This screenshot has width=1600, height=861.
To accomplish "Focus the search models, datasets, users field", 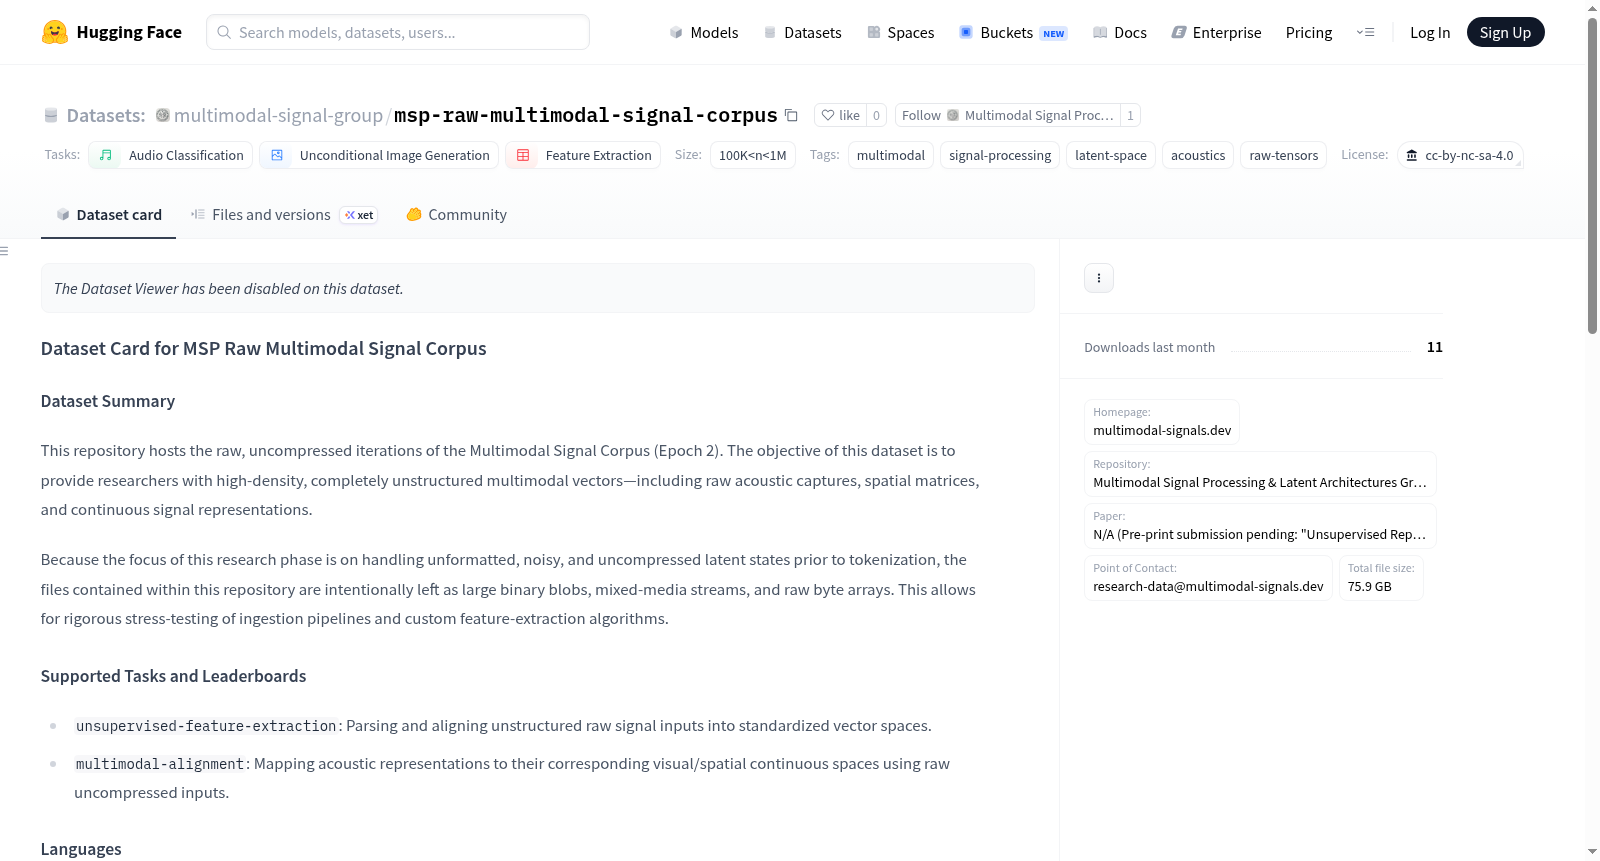I will pos(398,32).
